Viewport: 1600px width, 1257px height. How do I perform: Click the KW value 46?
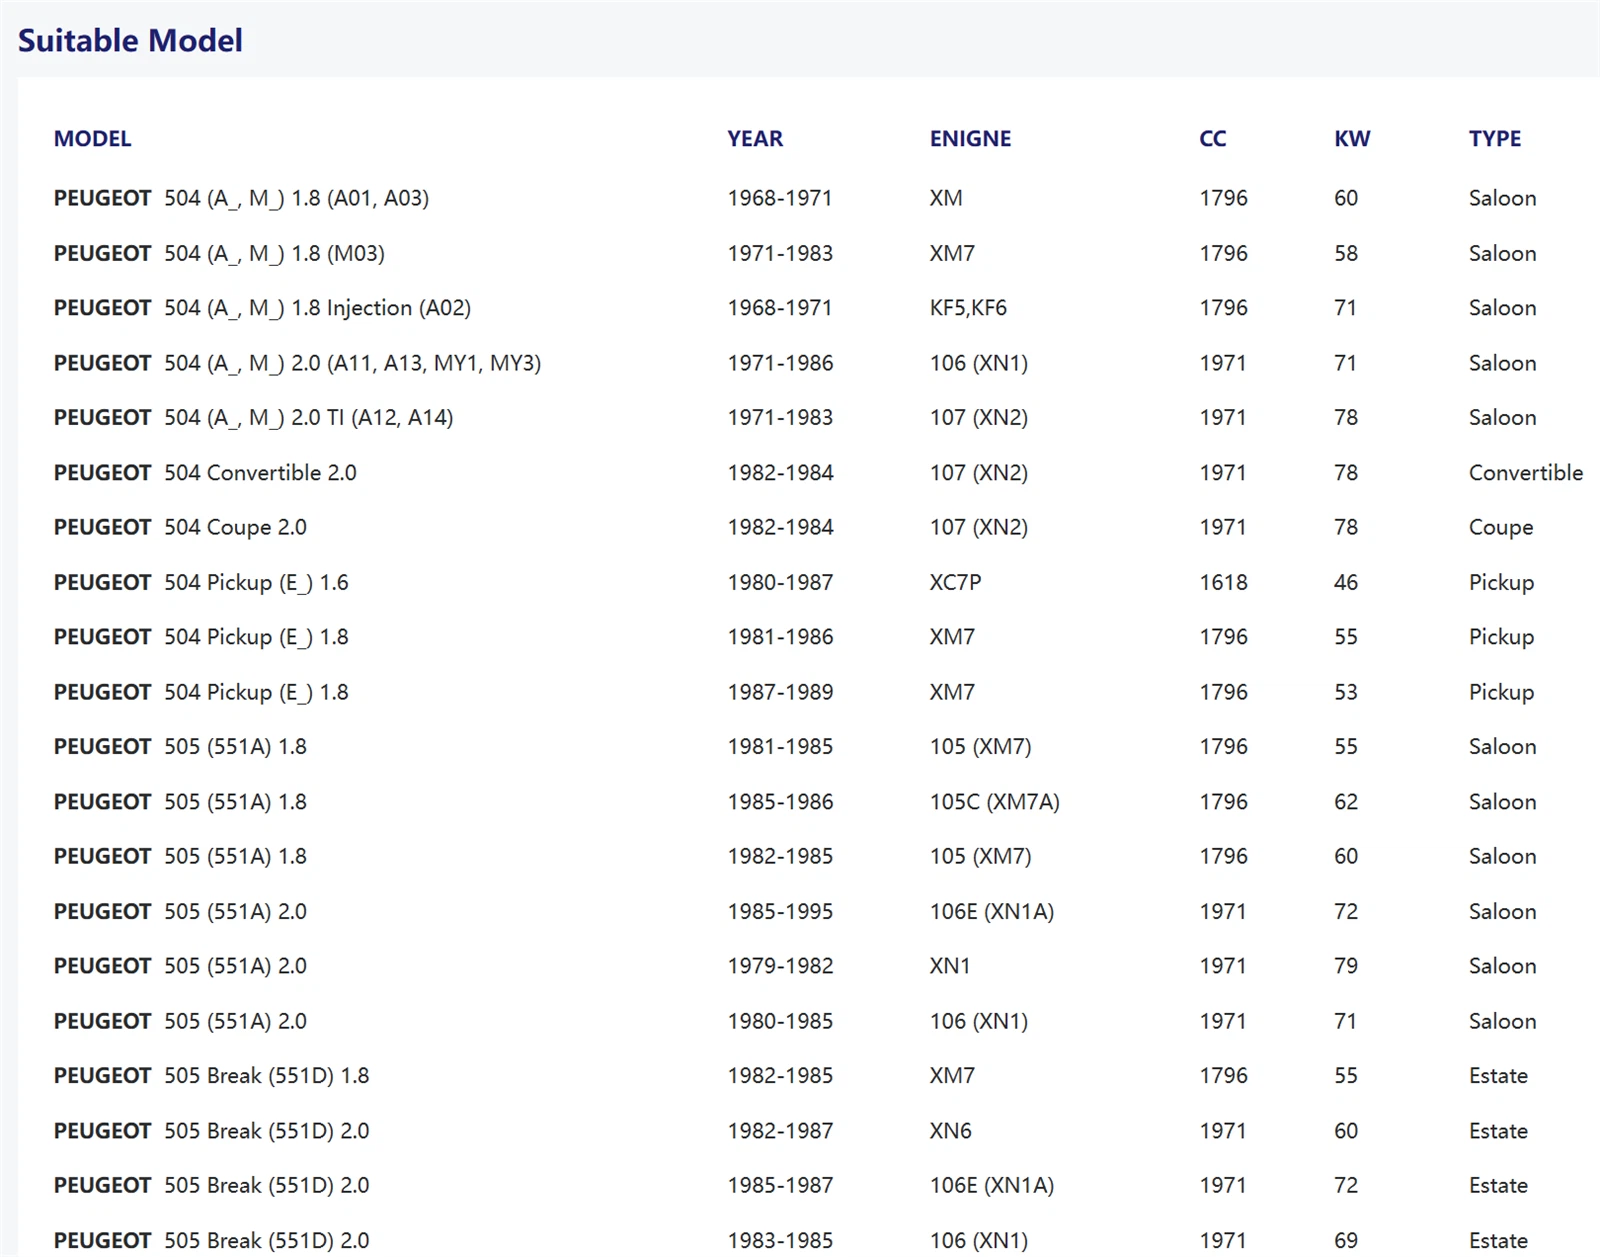[x=1346, y=582]
